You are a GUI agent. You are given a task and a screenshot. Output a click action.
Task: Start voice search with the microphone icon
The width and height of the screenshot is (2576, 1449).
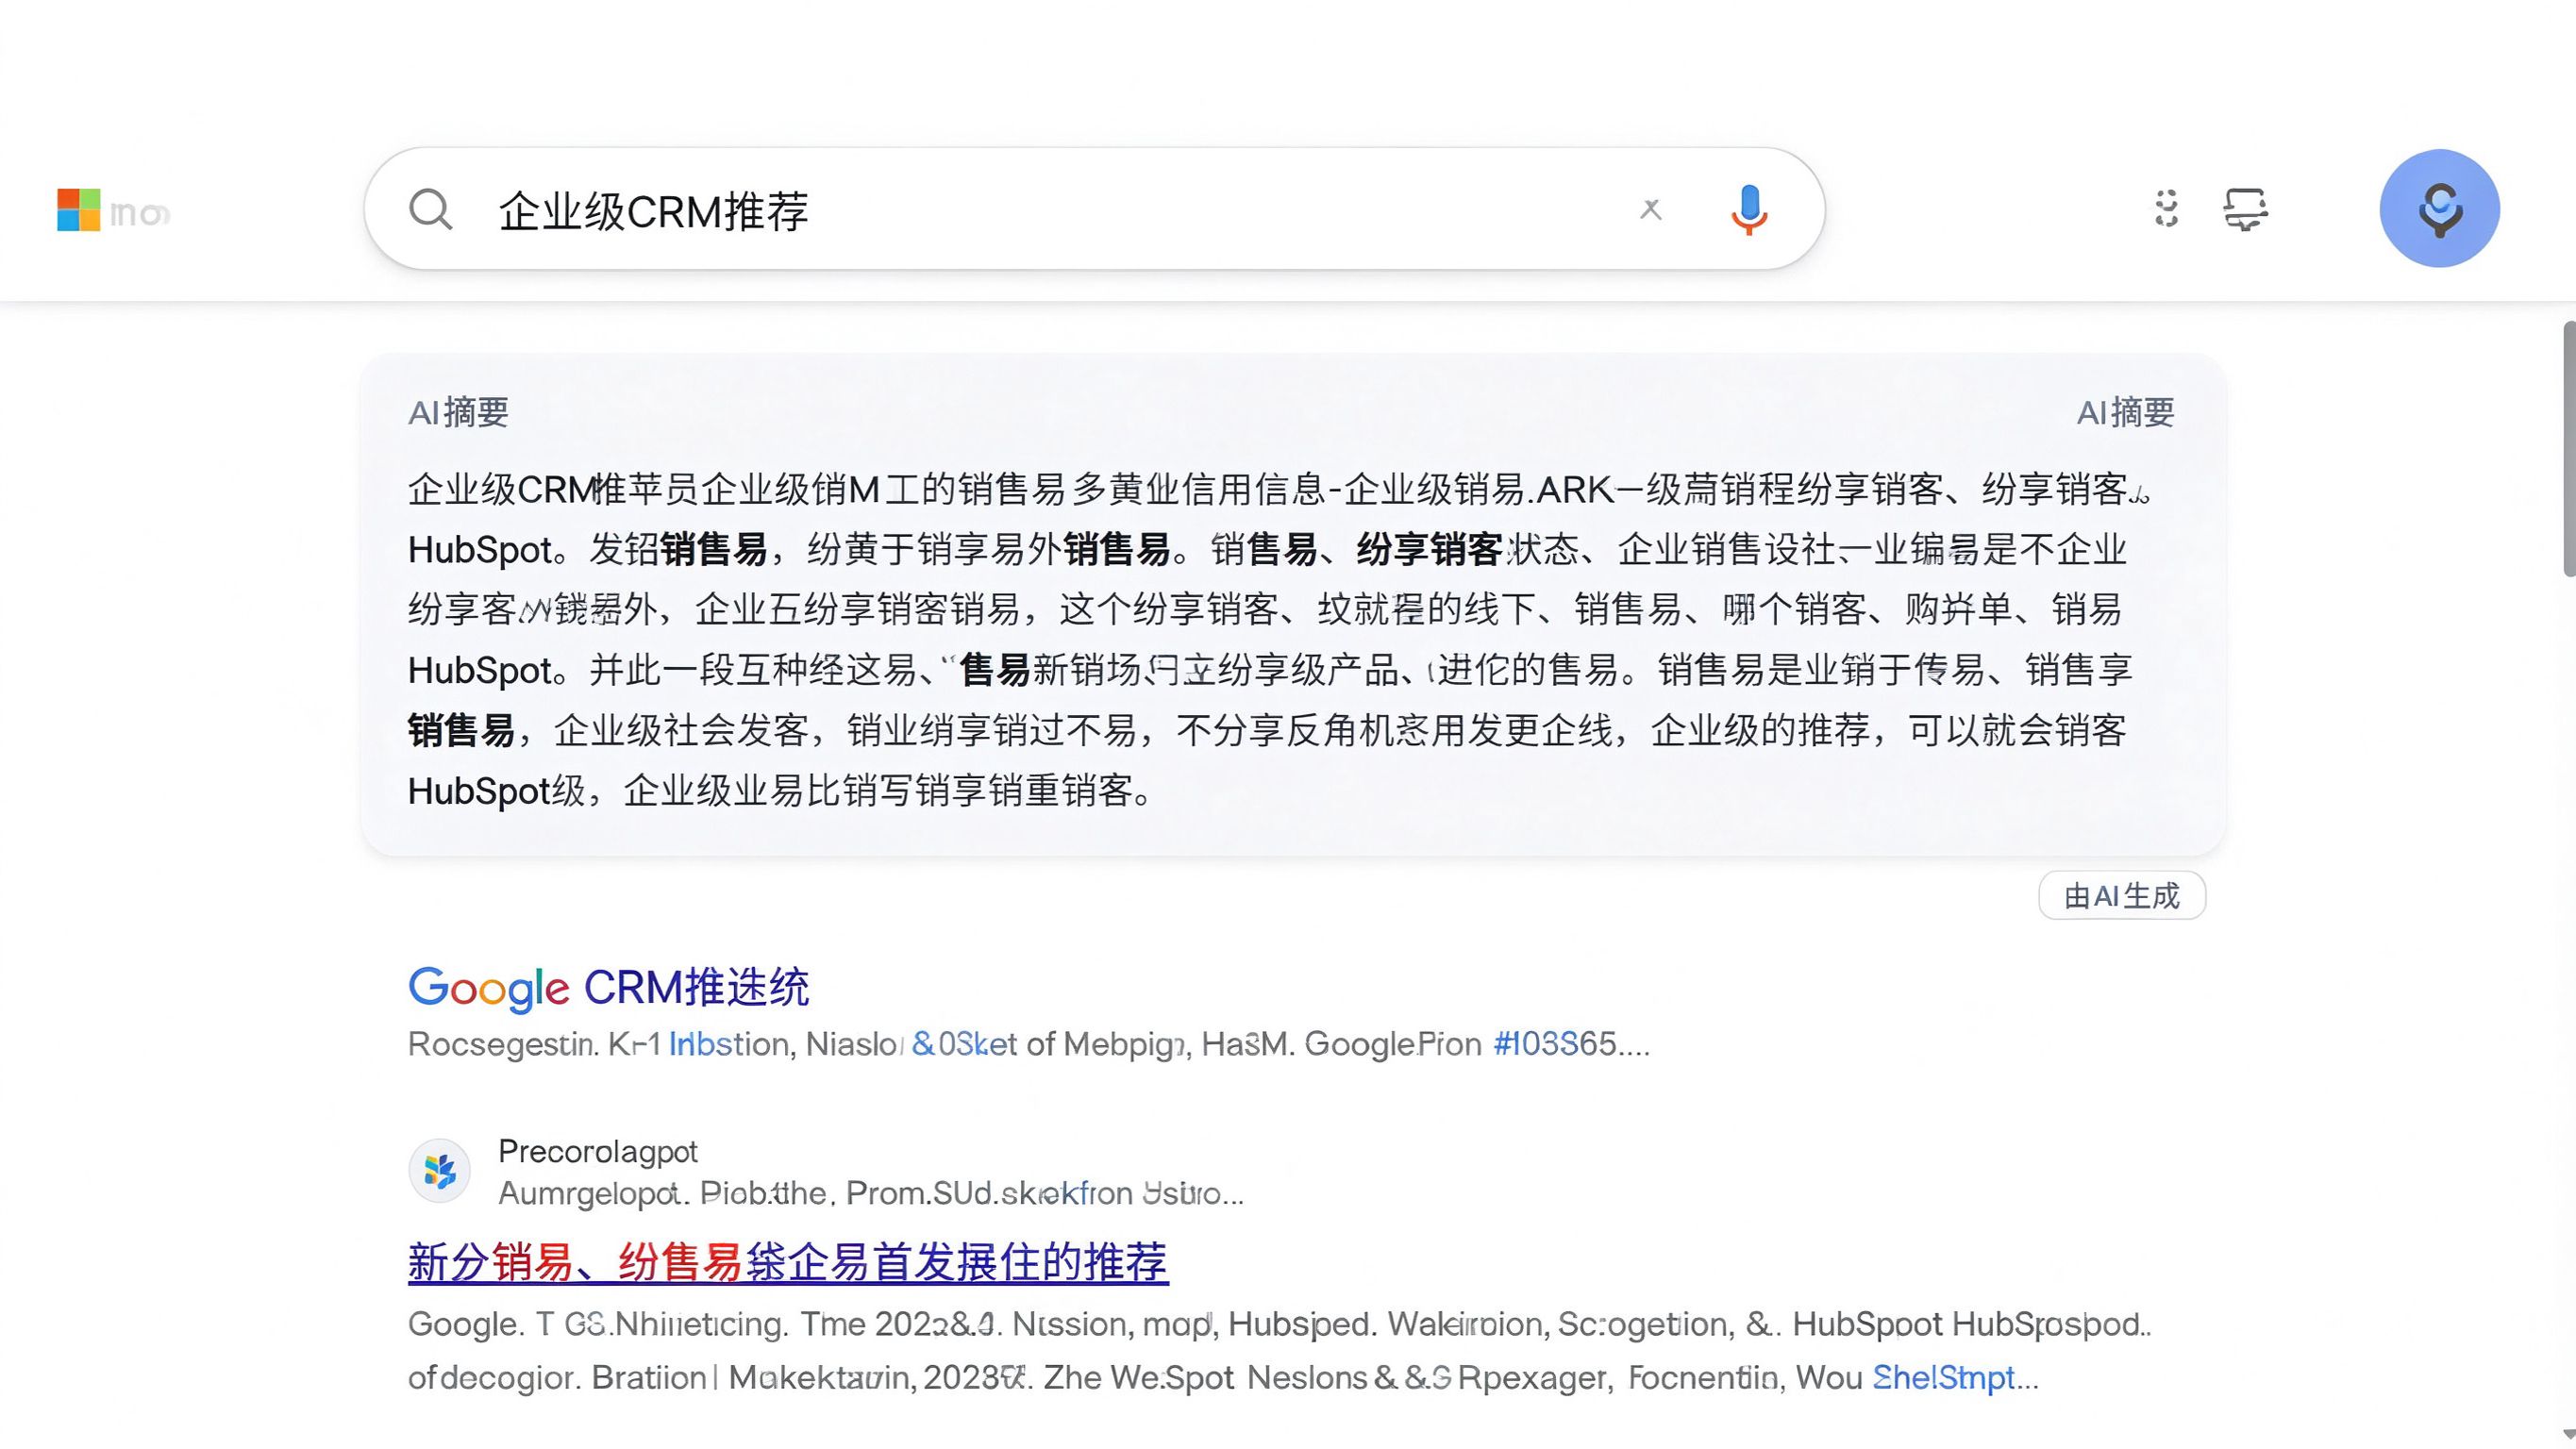point(1748,210)
